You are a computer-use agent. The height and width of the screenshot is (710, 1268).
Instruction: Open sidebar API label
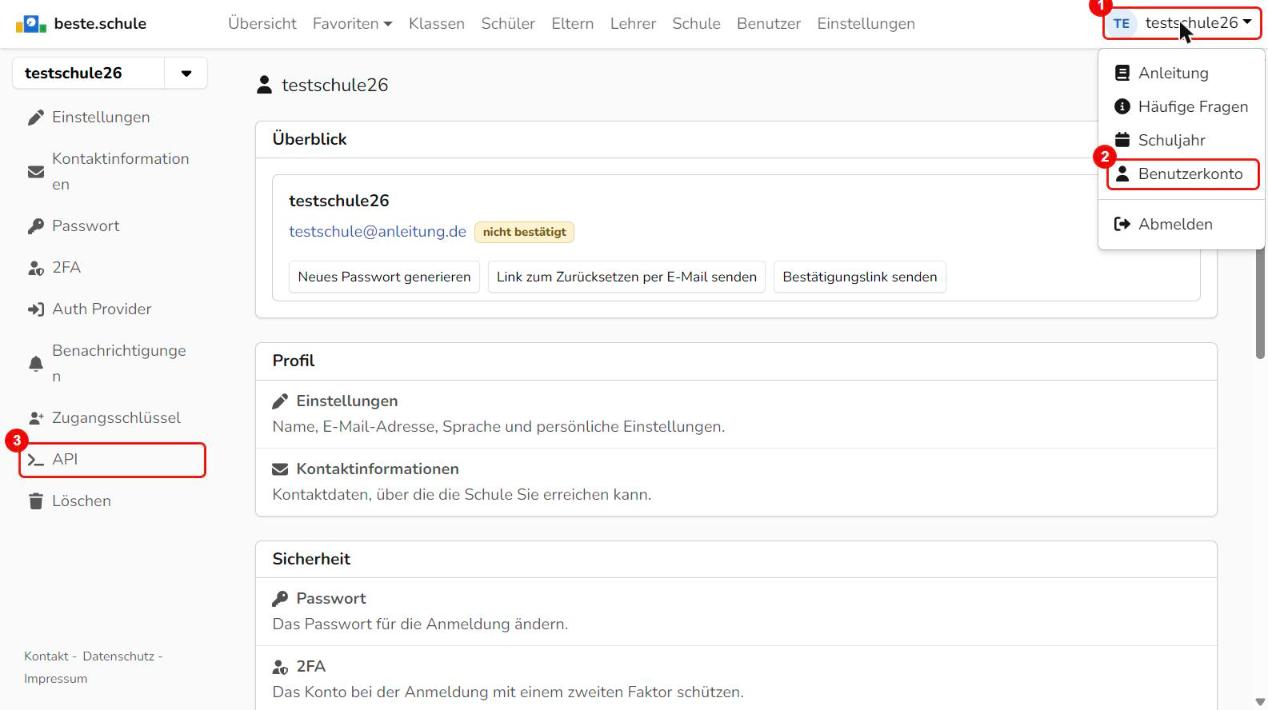[65, 460]
